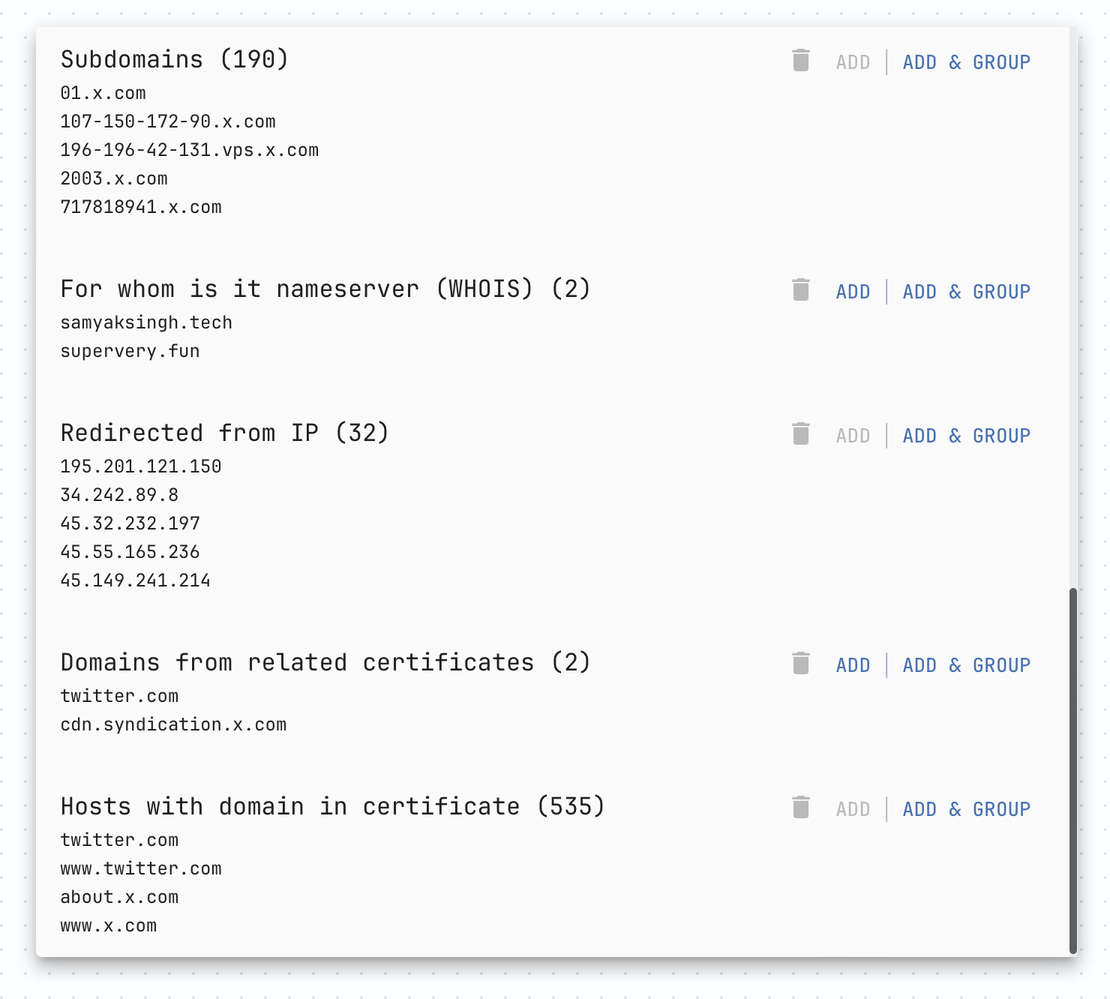Click the IP address 195.201.121.150

point(141,465)
